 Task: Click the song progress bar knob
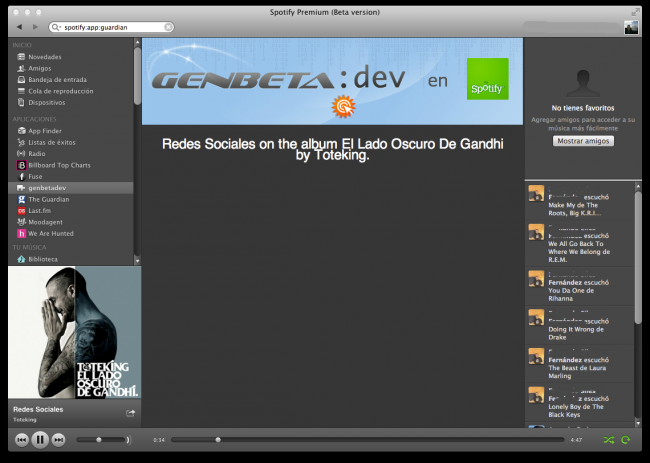click(218, 440)
